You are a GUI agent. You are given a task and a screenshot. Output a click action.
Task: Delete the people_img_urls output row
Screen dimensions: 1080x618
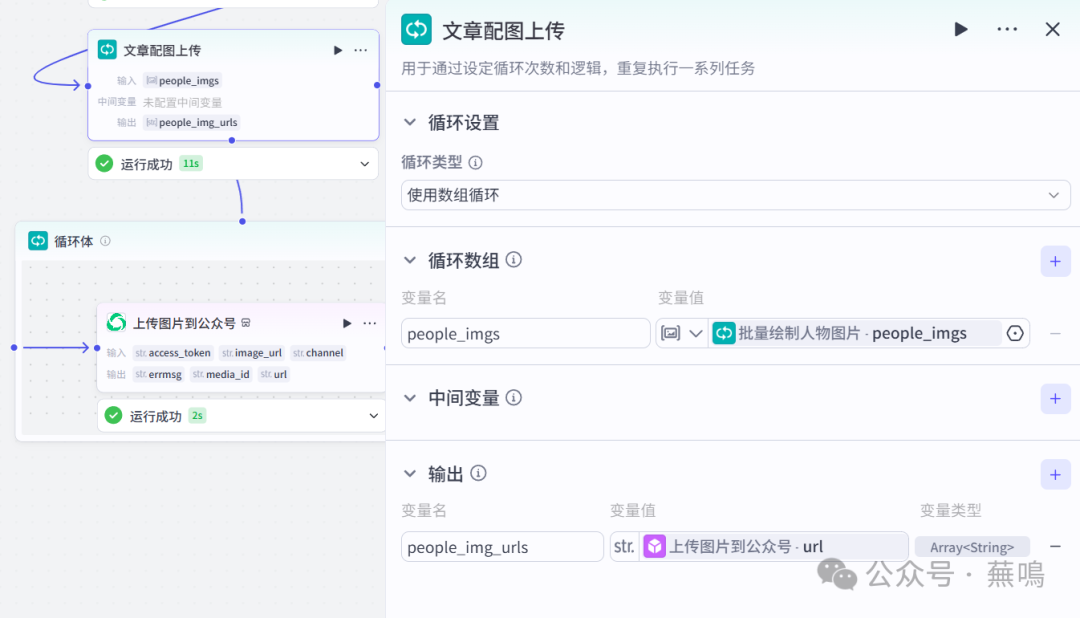tap(1055, 547)
